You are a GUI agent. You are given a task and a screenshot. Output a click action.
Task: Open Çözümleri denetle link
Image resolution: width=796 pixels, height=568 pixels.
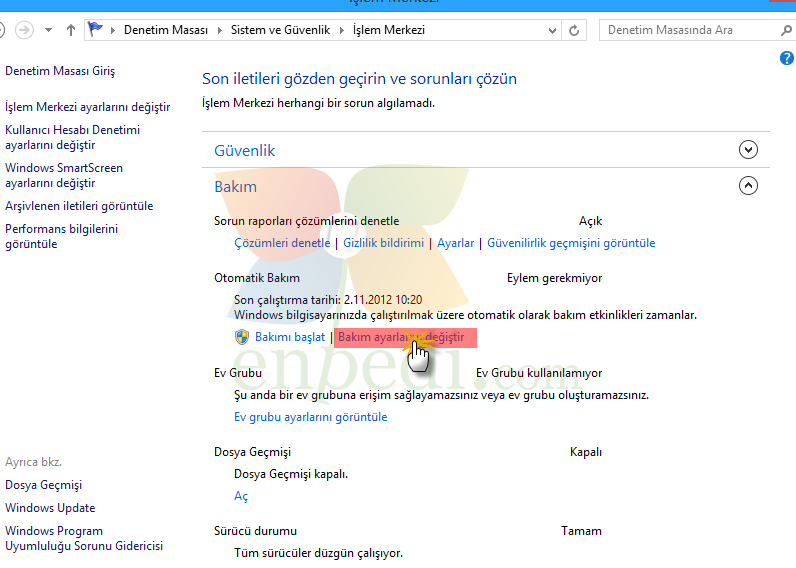pos(282,243)
